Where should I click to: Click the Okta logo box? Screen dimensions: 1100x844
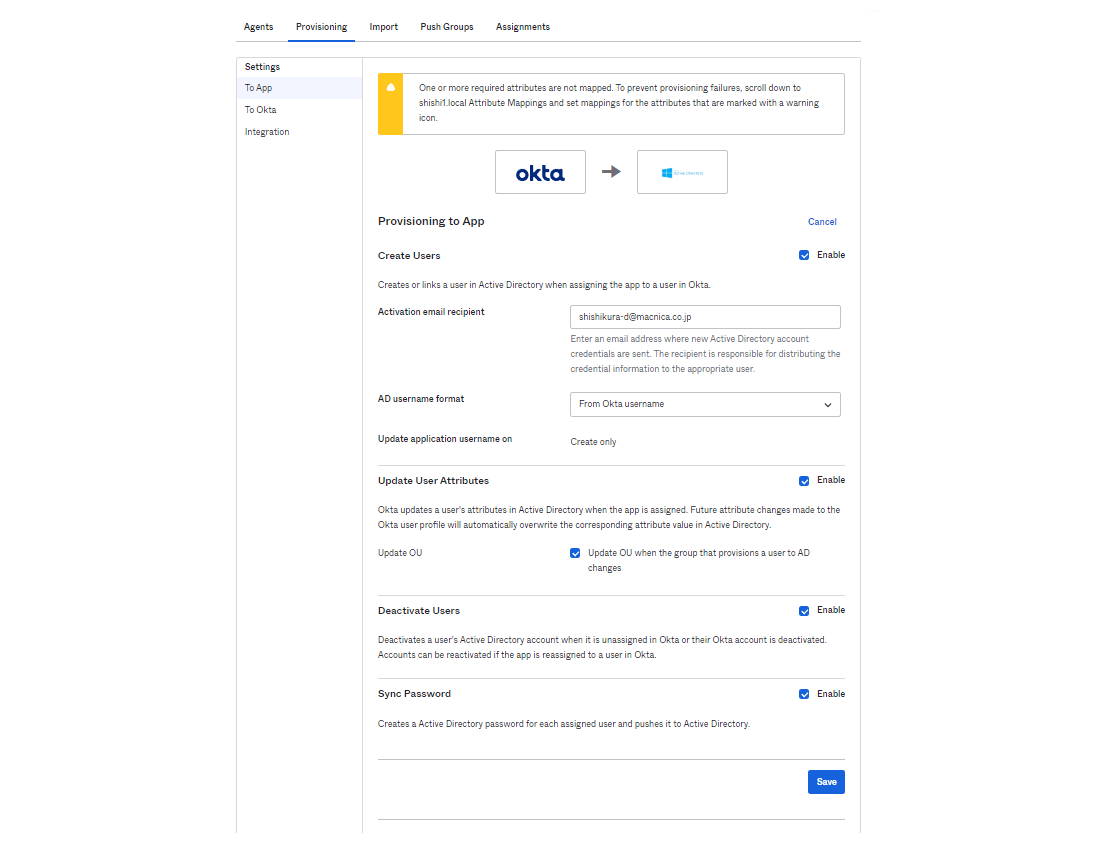540,172
